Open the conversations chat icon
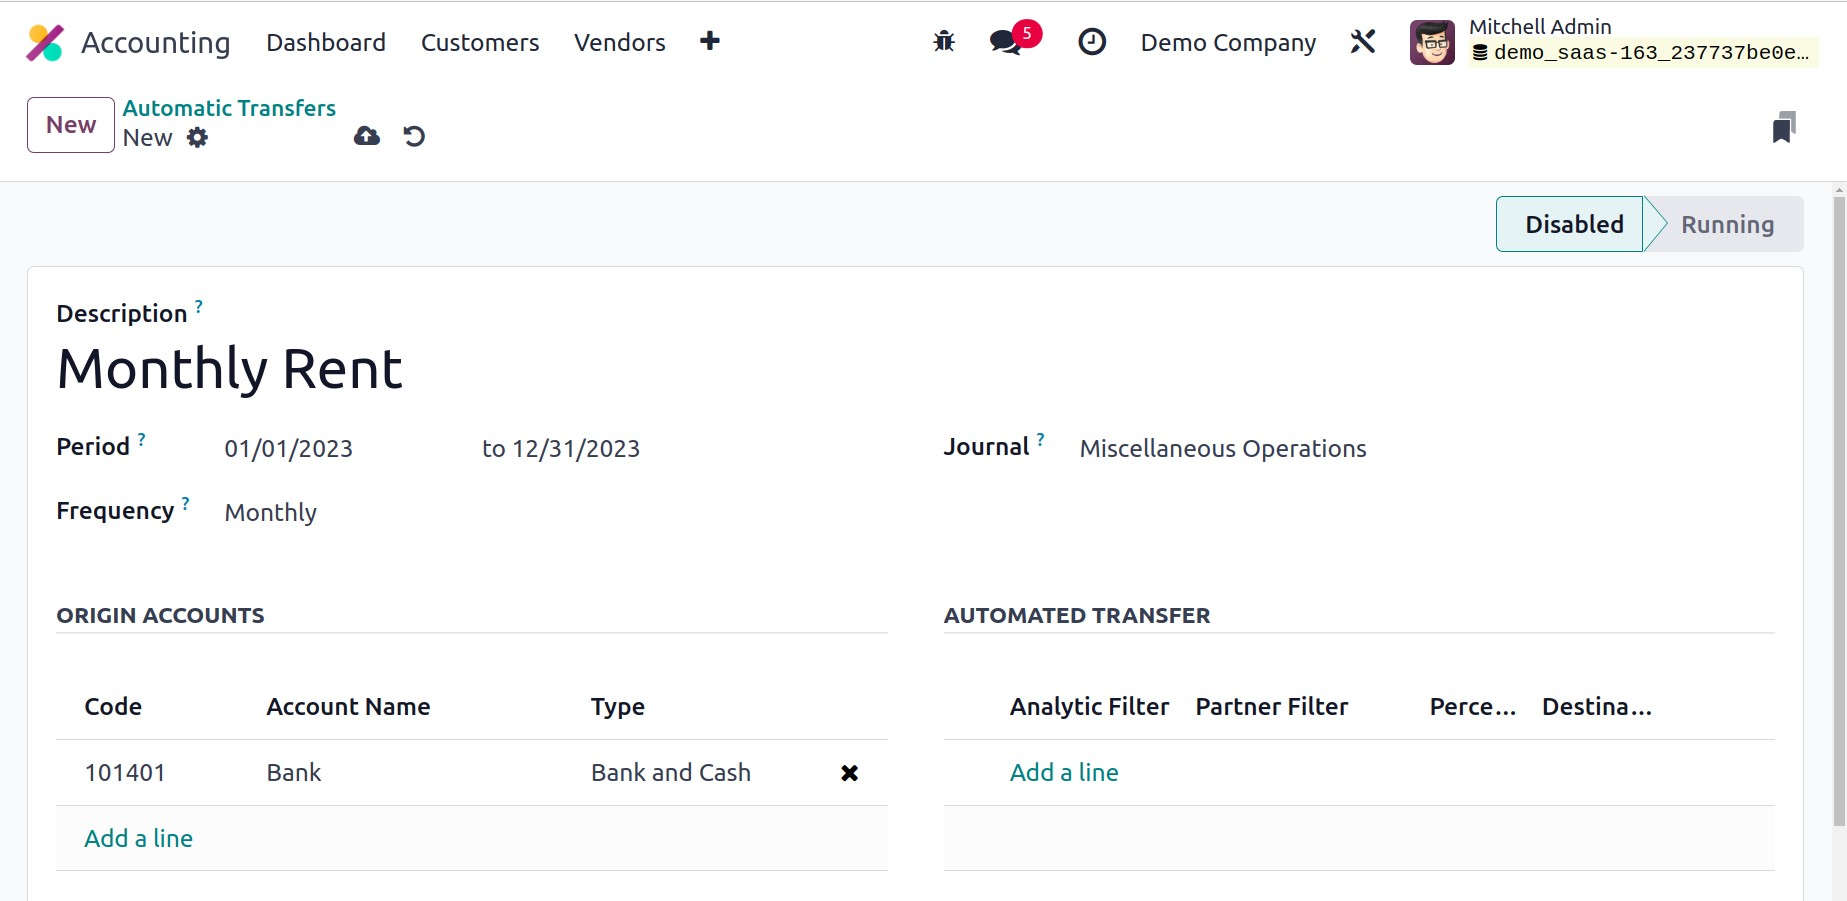Screen dimensions: 1847x901 click(x=1005, y=42)
